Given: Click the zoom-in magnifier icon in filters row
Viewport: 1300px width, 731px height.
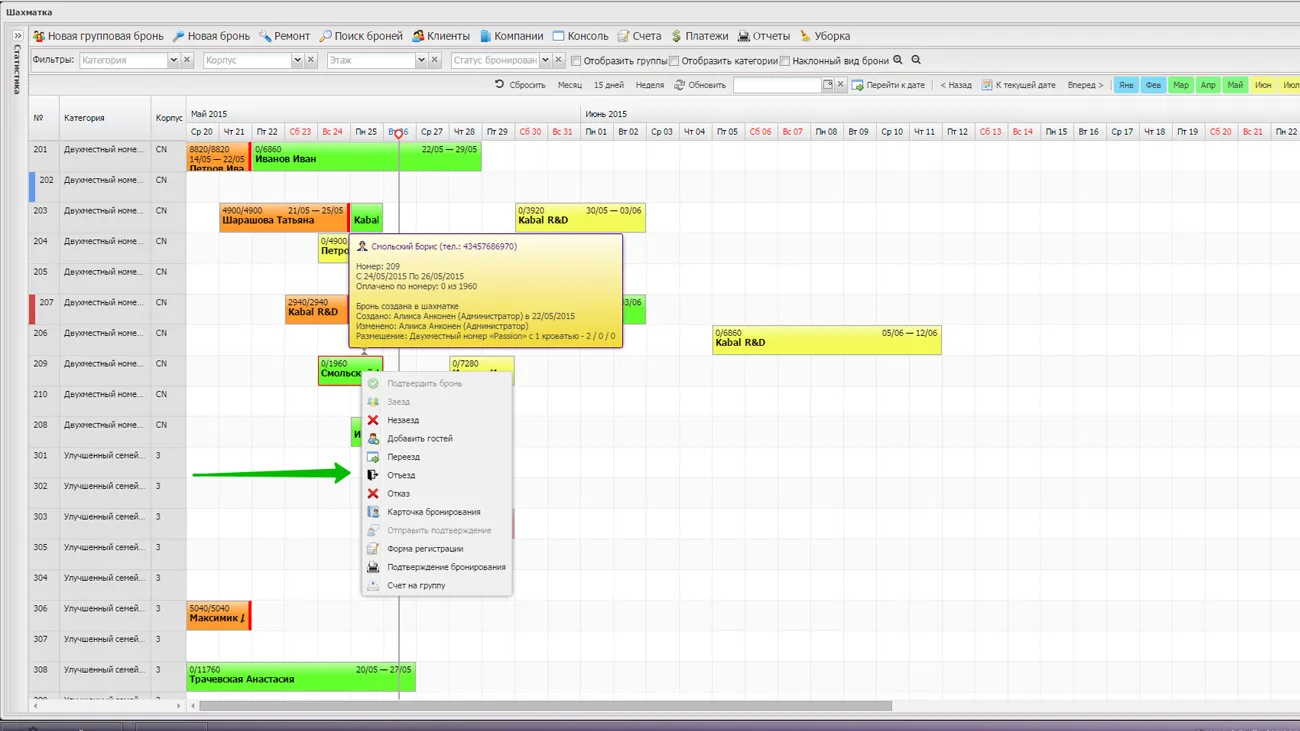Looking at the screenshot, I should 898,60.
